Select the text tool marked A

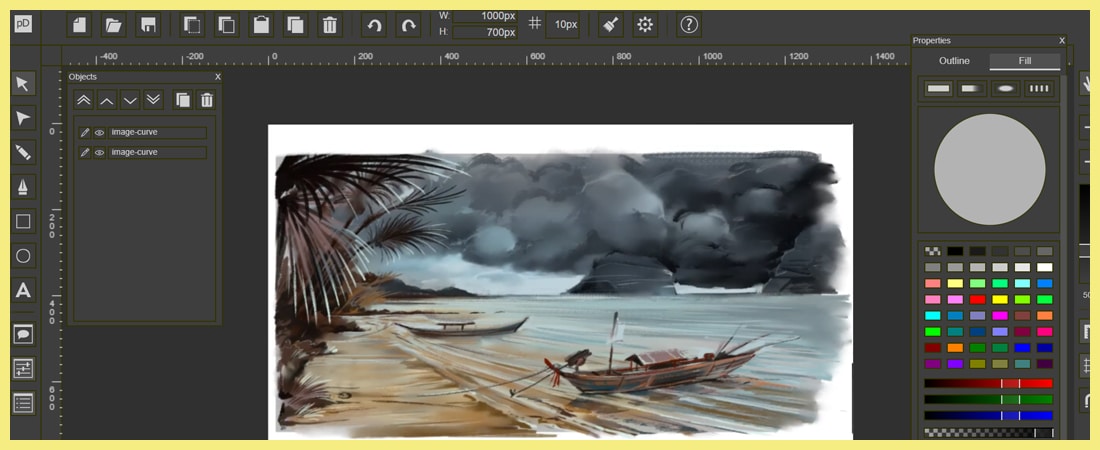tap(23, 290)
